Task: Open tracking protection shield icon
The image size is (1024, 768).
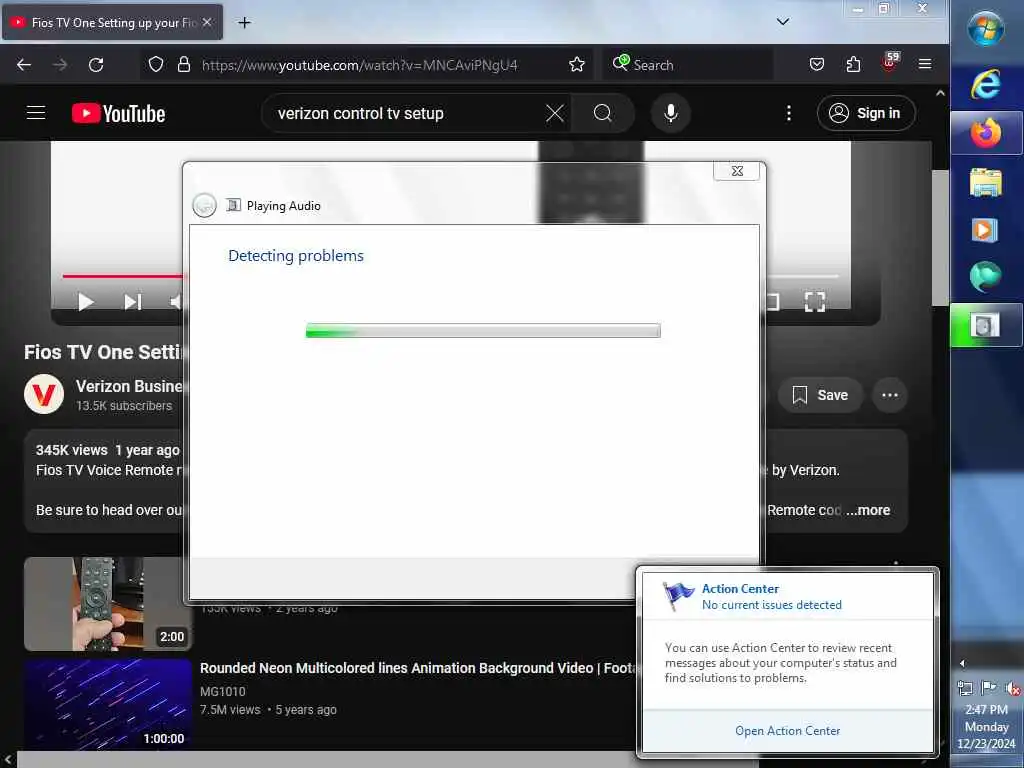Action: [x=155, y=65]
